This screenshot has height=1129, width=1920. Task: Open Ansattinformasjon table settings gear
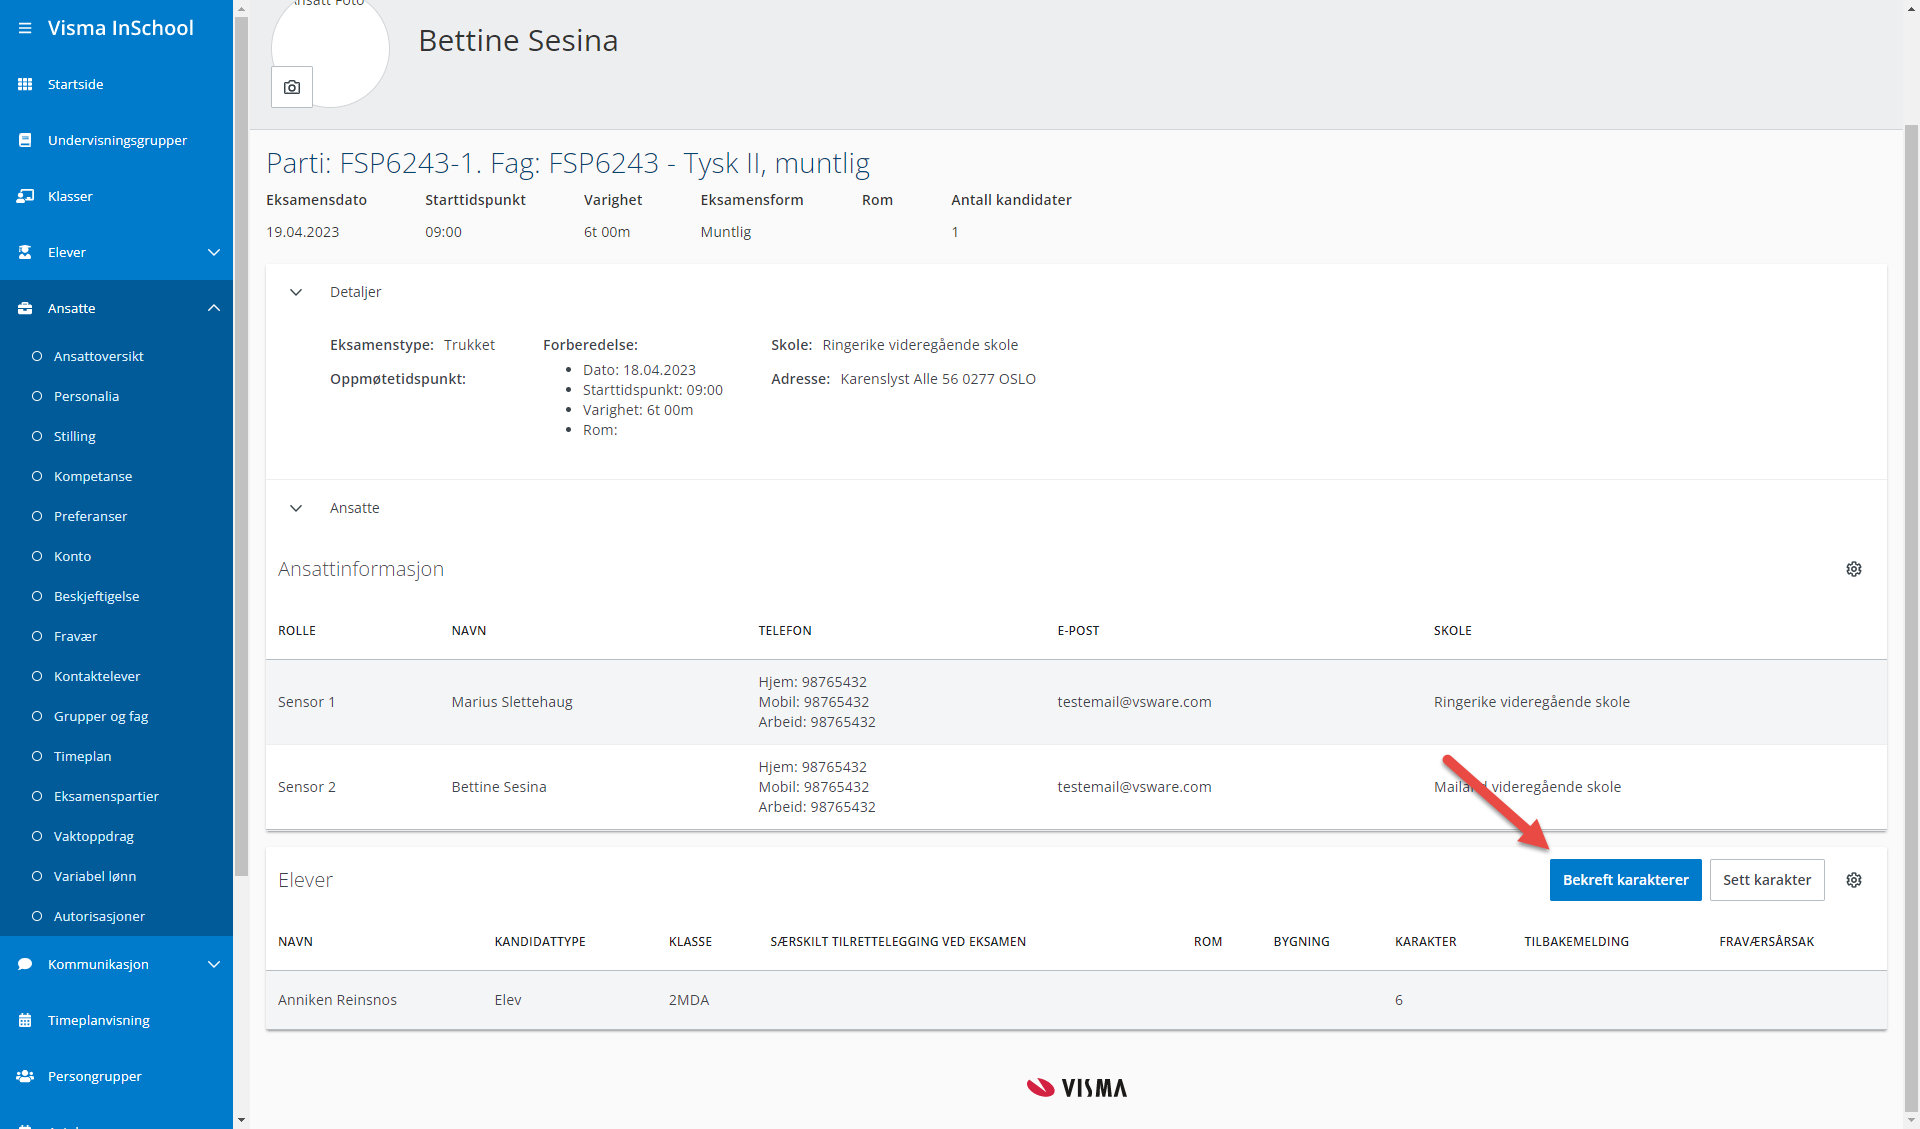pyautogui.click(x=1853, y=569)
